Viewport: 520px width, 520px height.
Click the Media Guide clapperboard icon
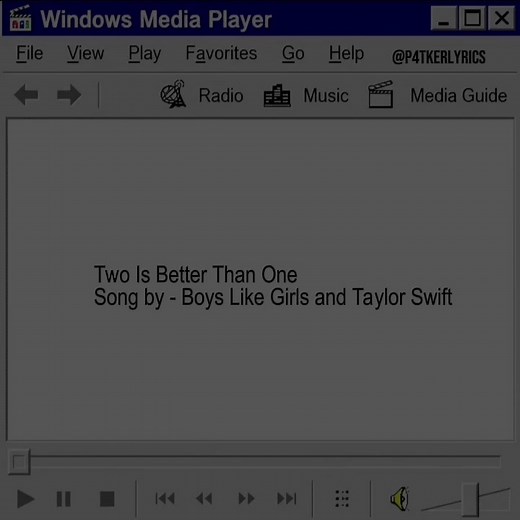pos(381,94)
